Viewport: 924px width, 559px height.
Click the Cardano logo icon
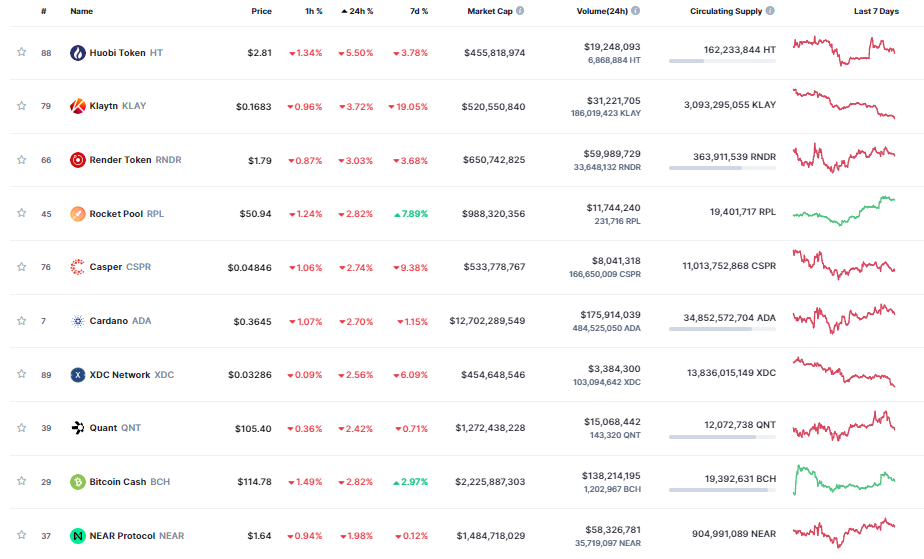click(x=78, y=321)
